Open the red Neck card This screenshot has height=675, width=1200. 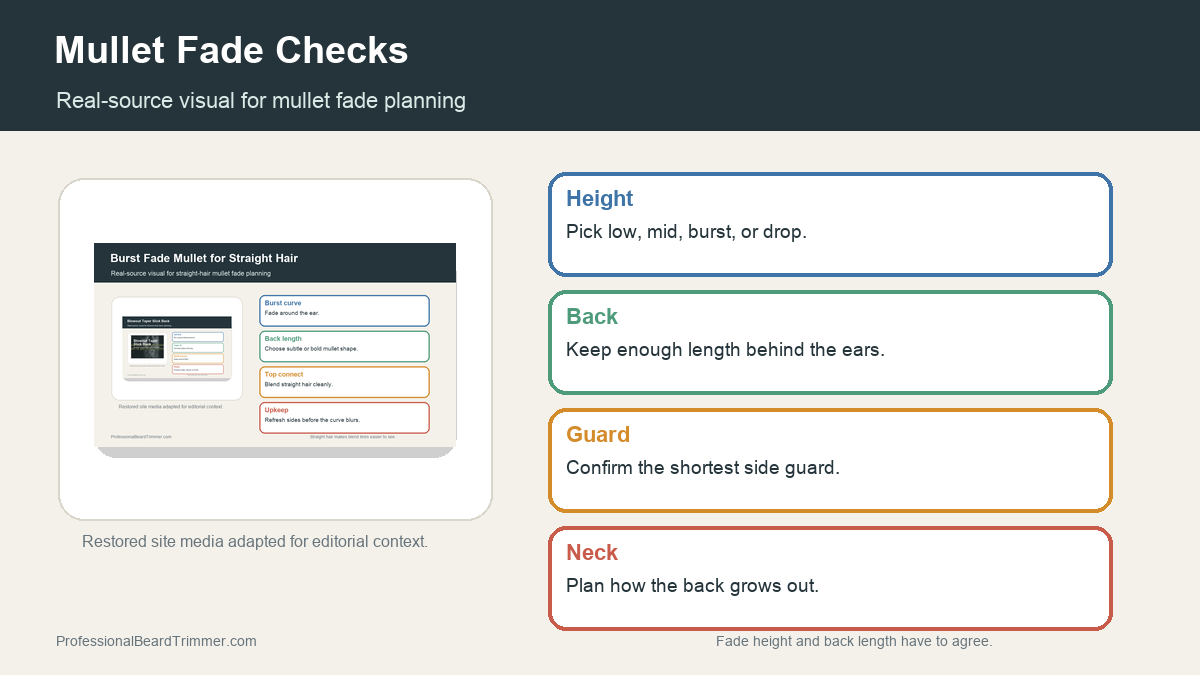830,578
